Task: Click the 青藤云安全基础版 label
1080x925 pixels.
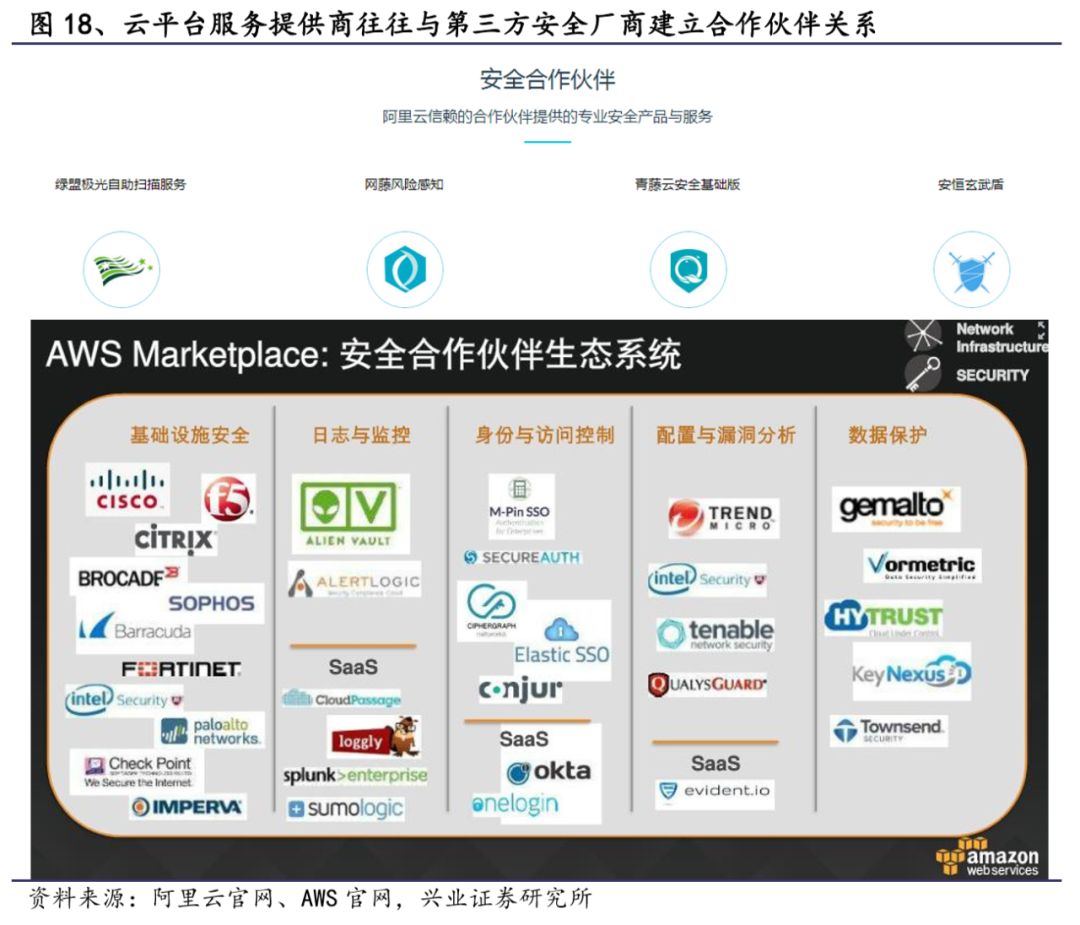Action: pyautogui.click(x=687, y=184)
